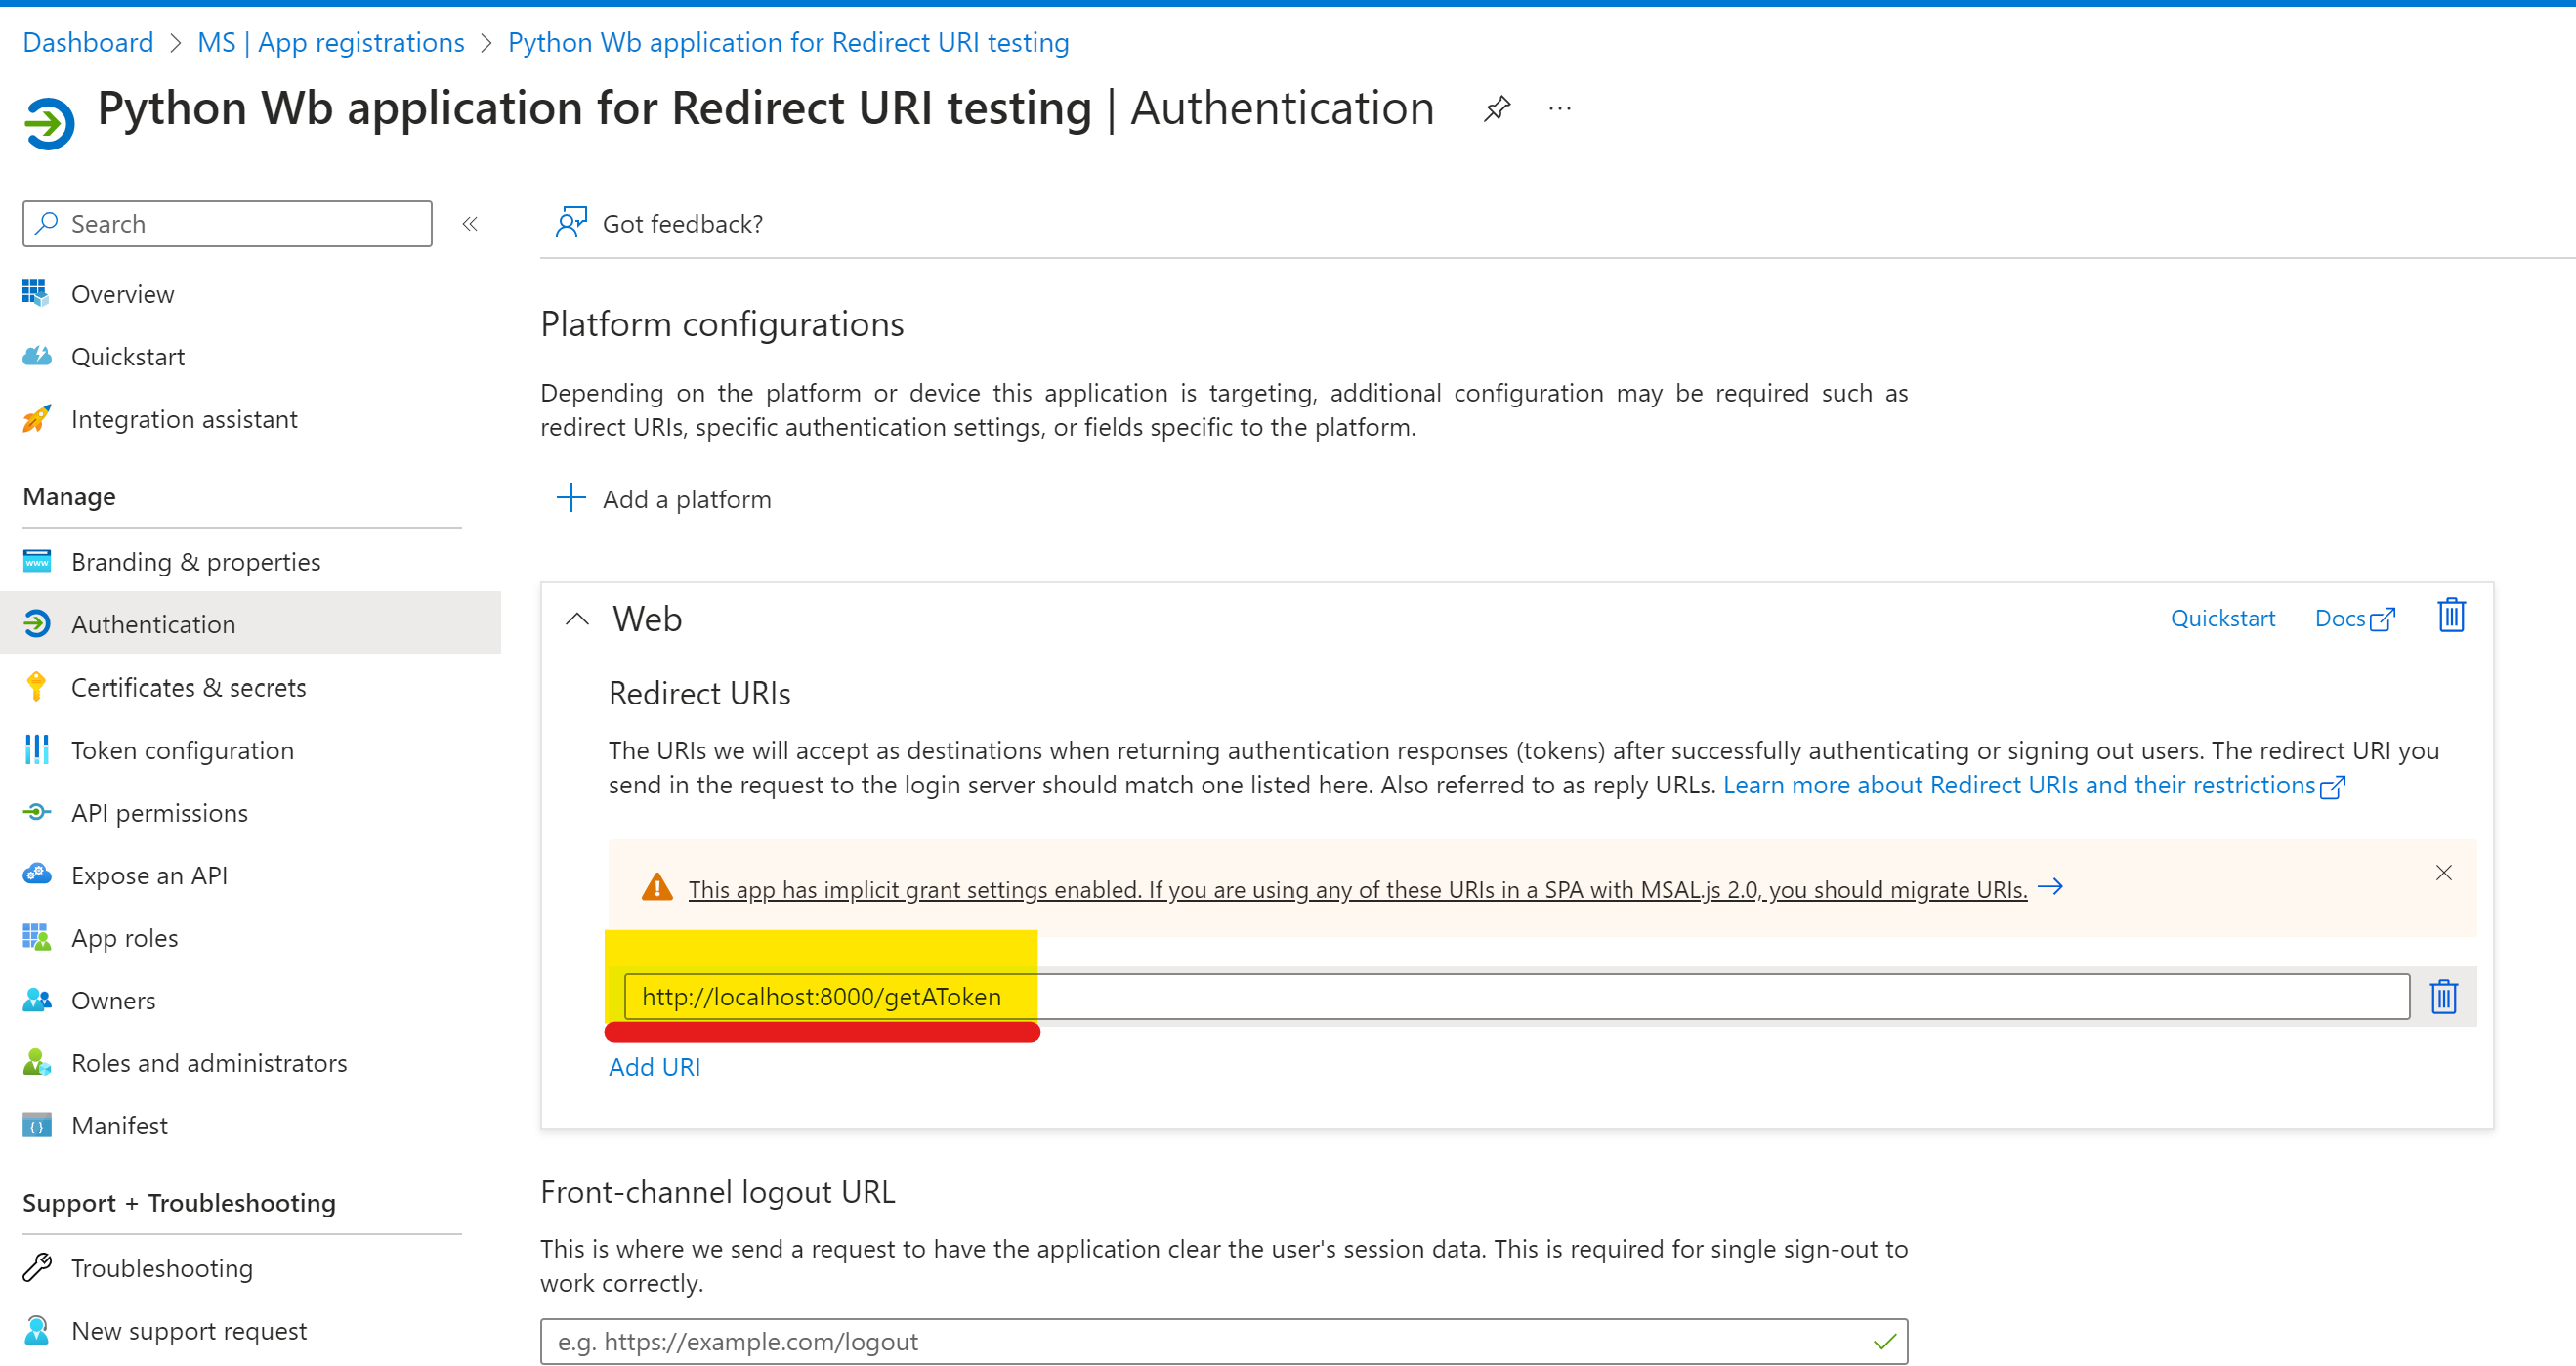Open API permissions page
The width and height of the screenshot is (2576, 1366).
click(x=159, y=813)
